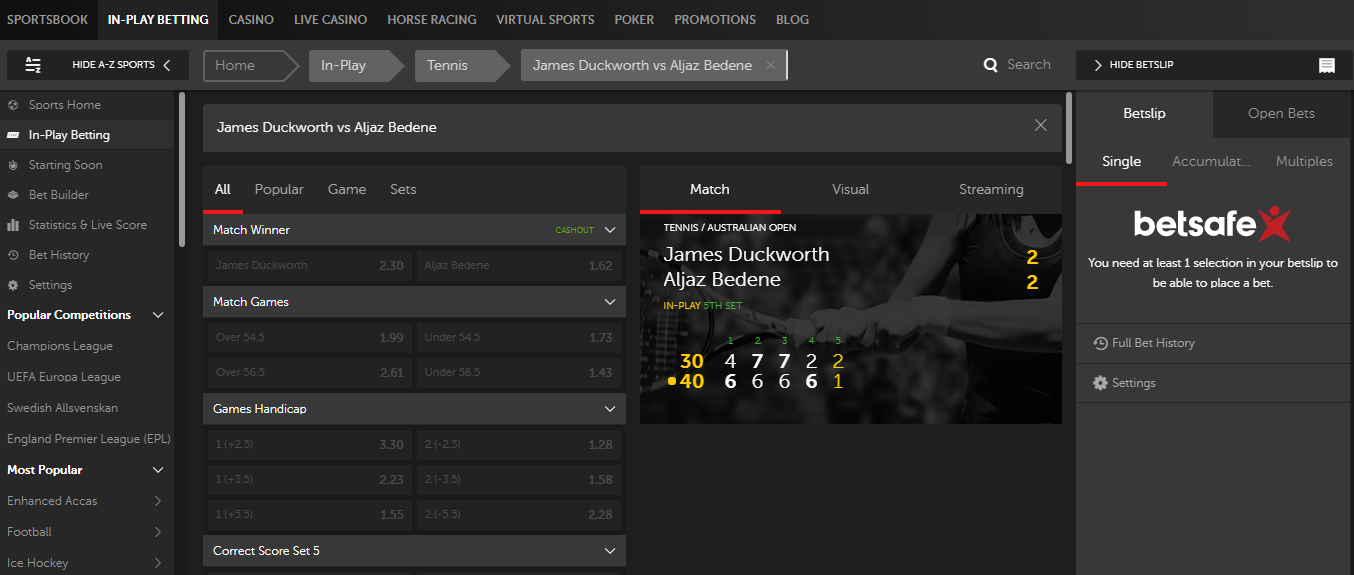The image size is (1354, 575).
Task: Open the Open Bets tab
Action: 1281,113
